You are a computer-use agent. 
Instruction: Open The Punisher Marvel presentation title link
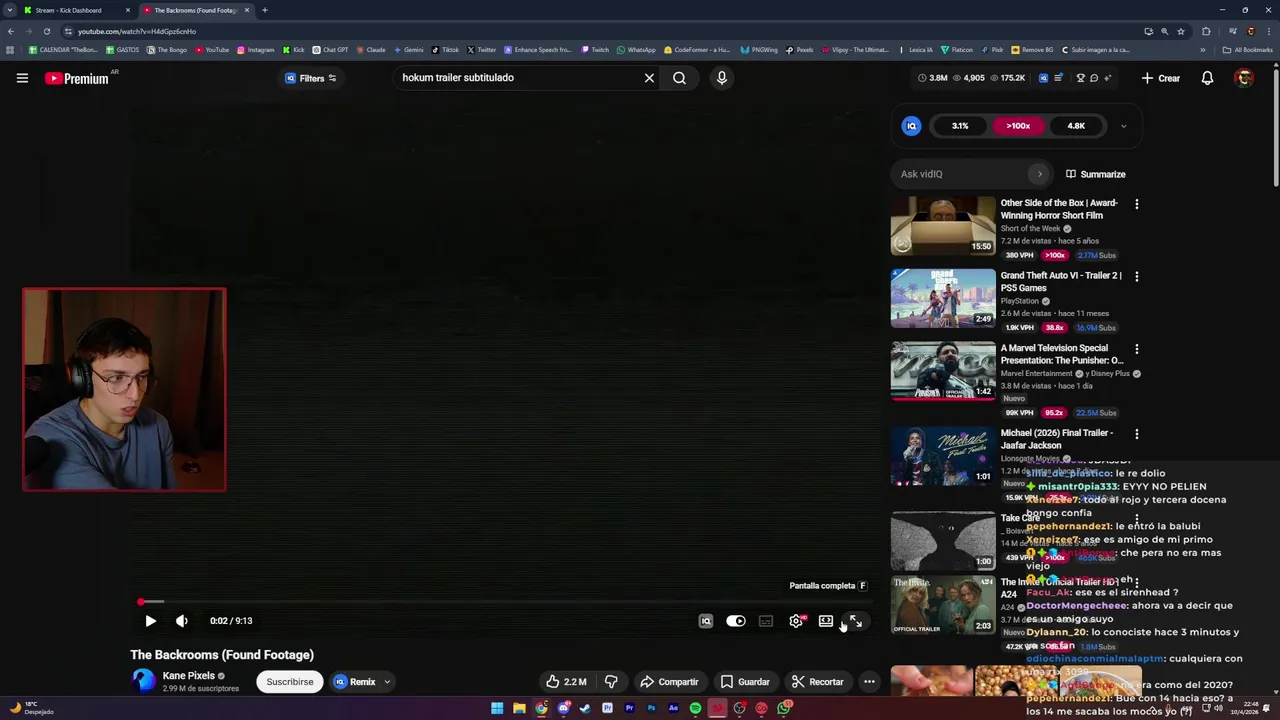pyautogui.click(x=1061, y=354)
